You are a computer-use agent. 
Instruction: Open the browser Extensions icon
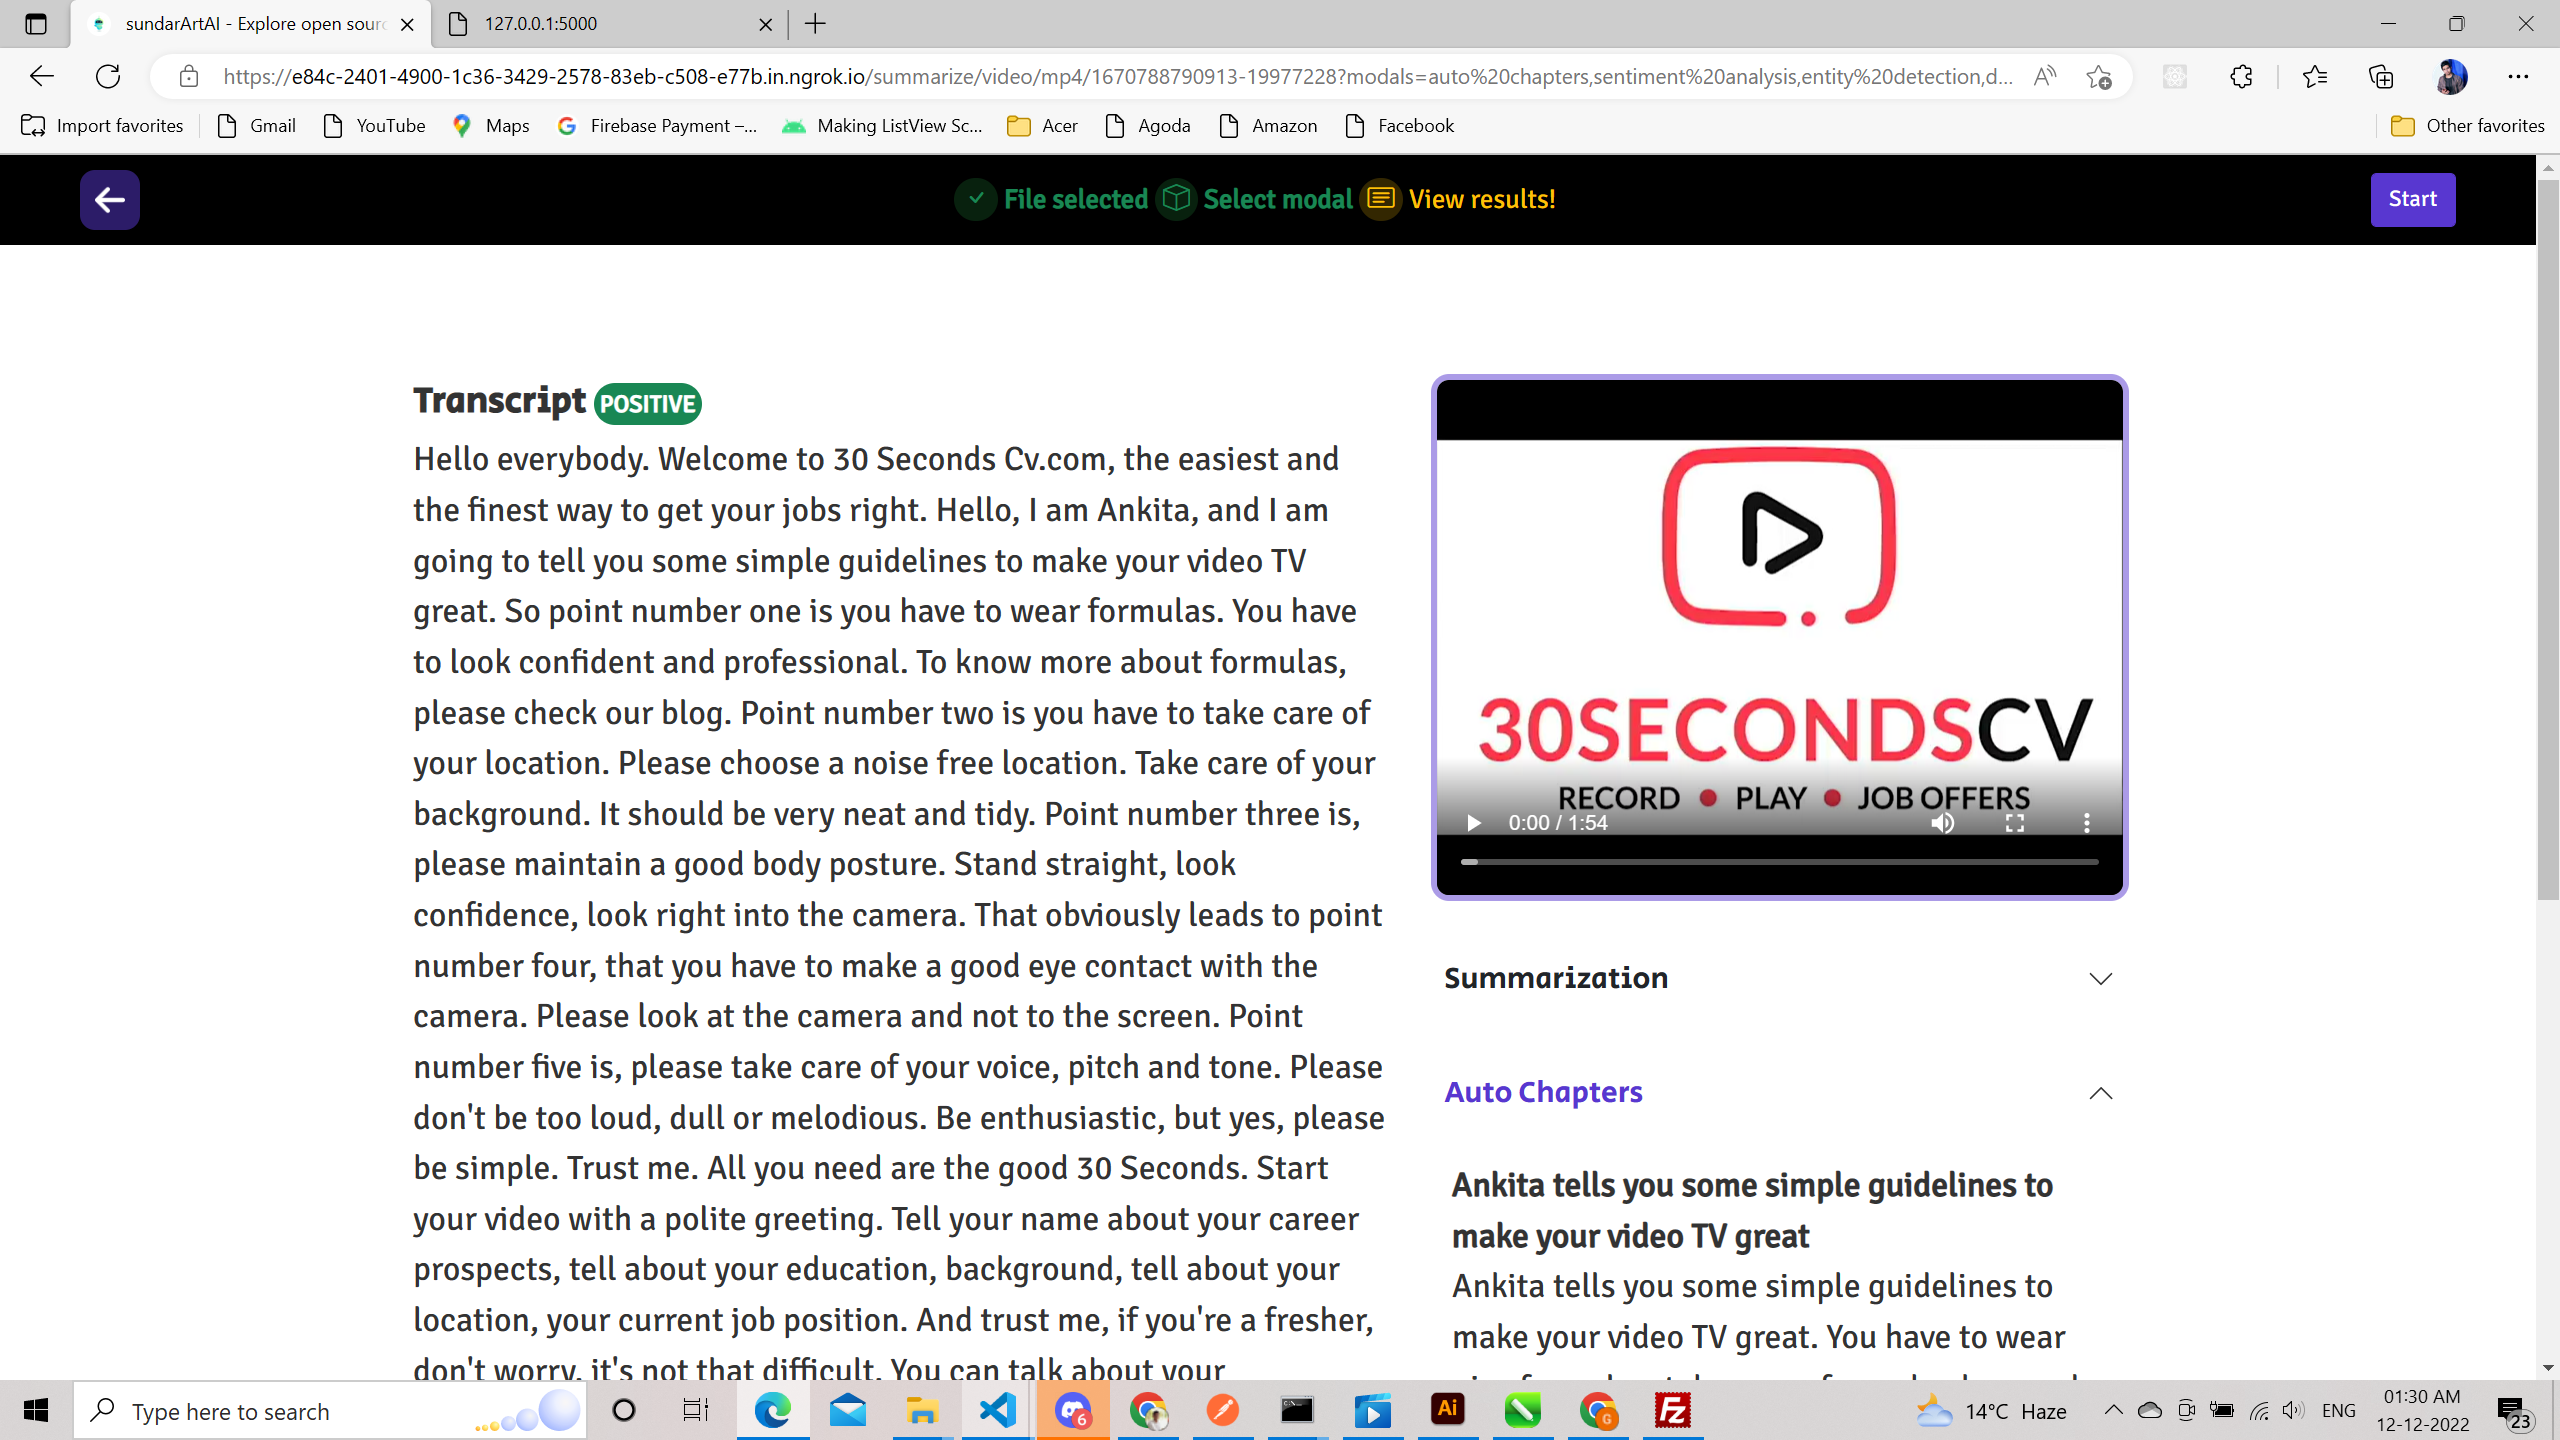coord(2241,77)
